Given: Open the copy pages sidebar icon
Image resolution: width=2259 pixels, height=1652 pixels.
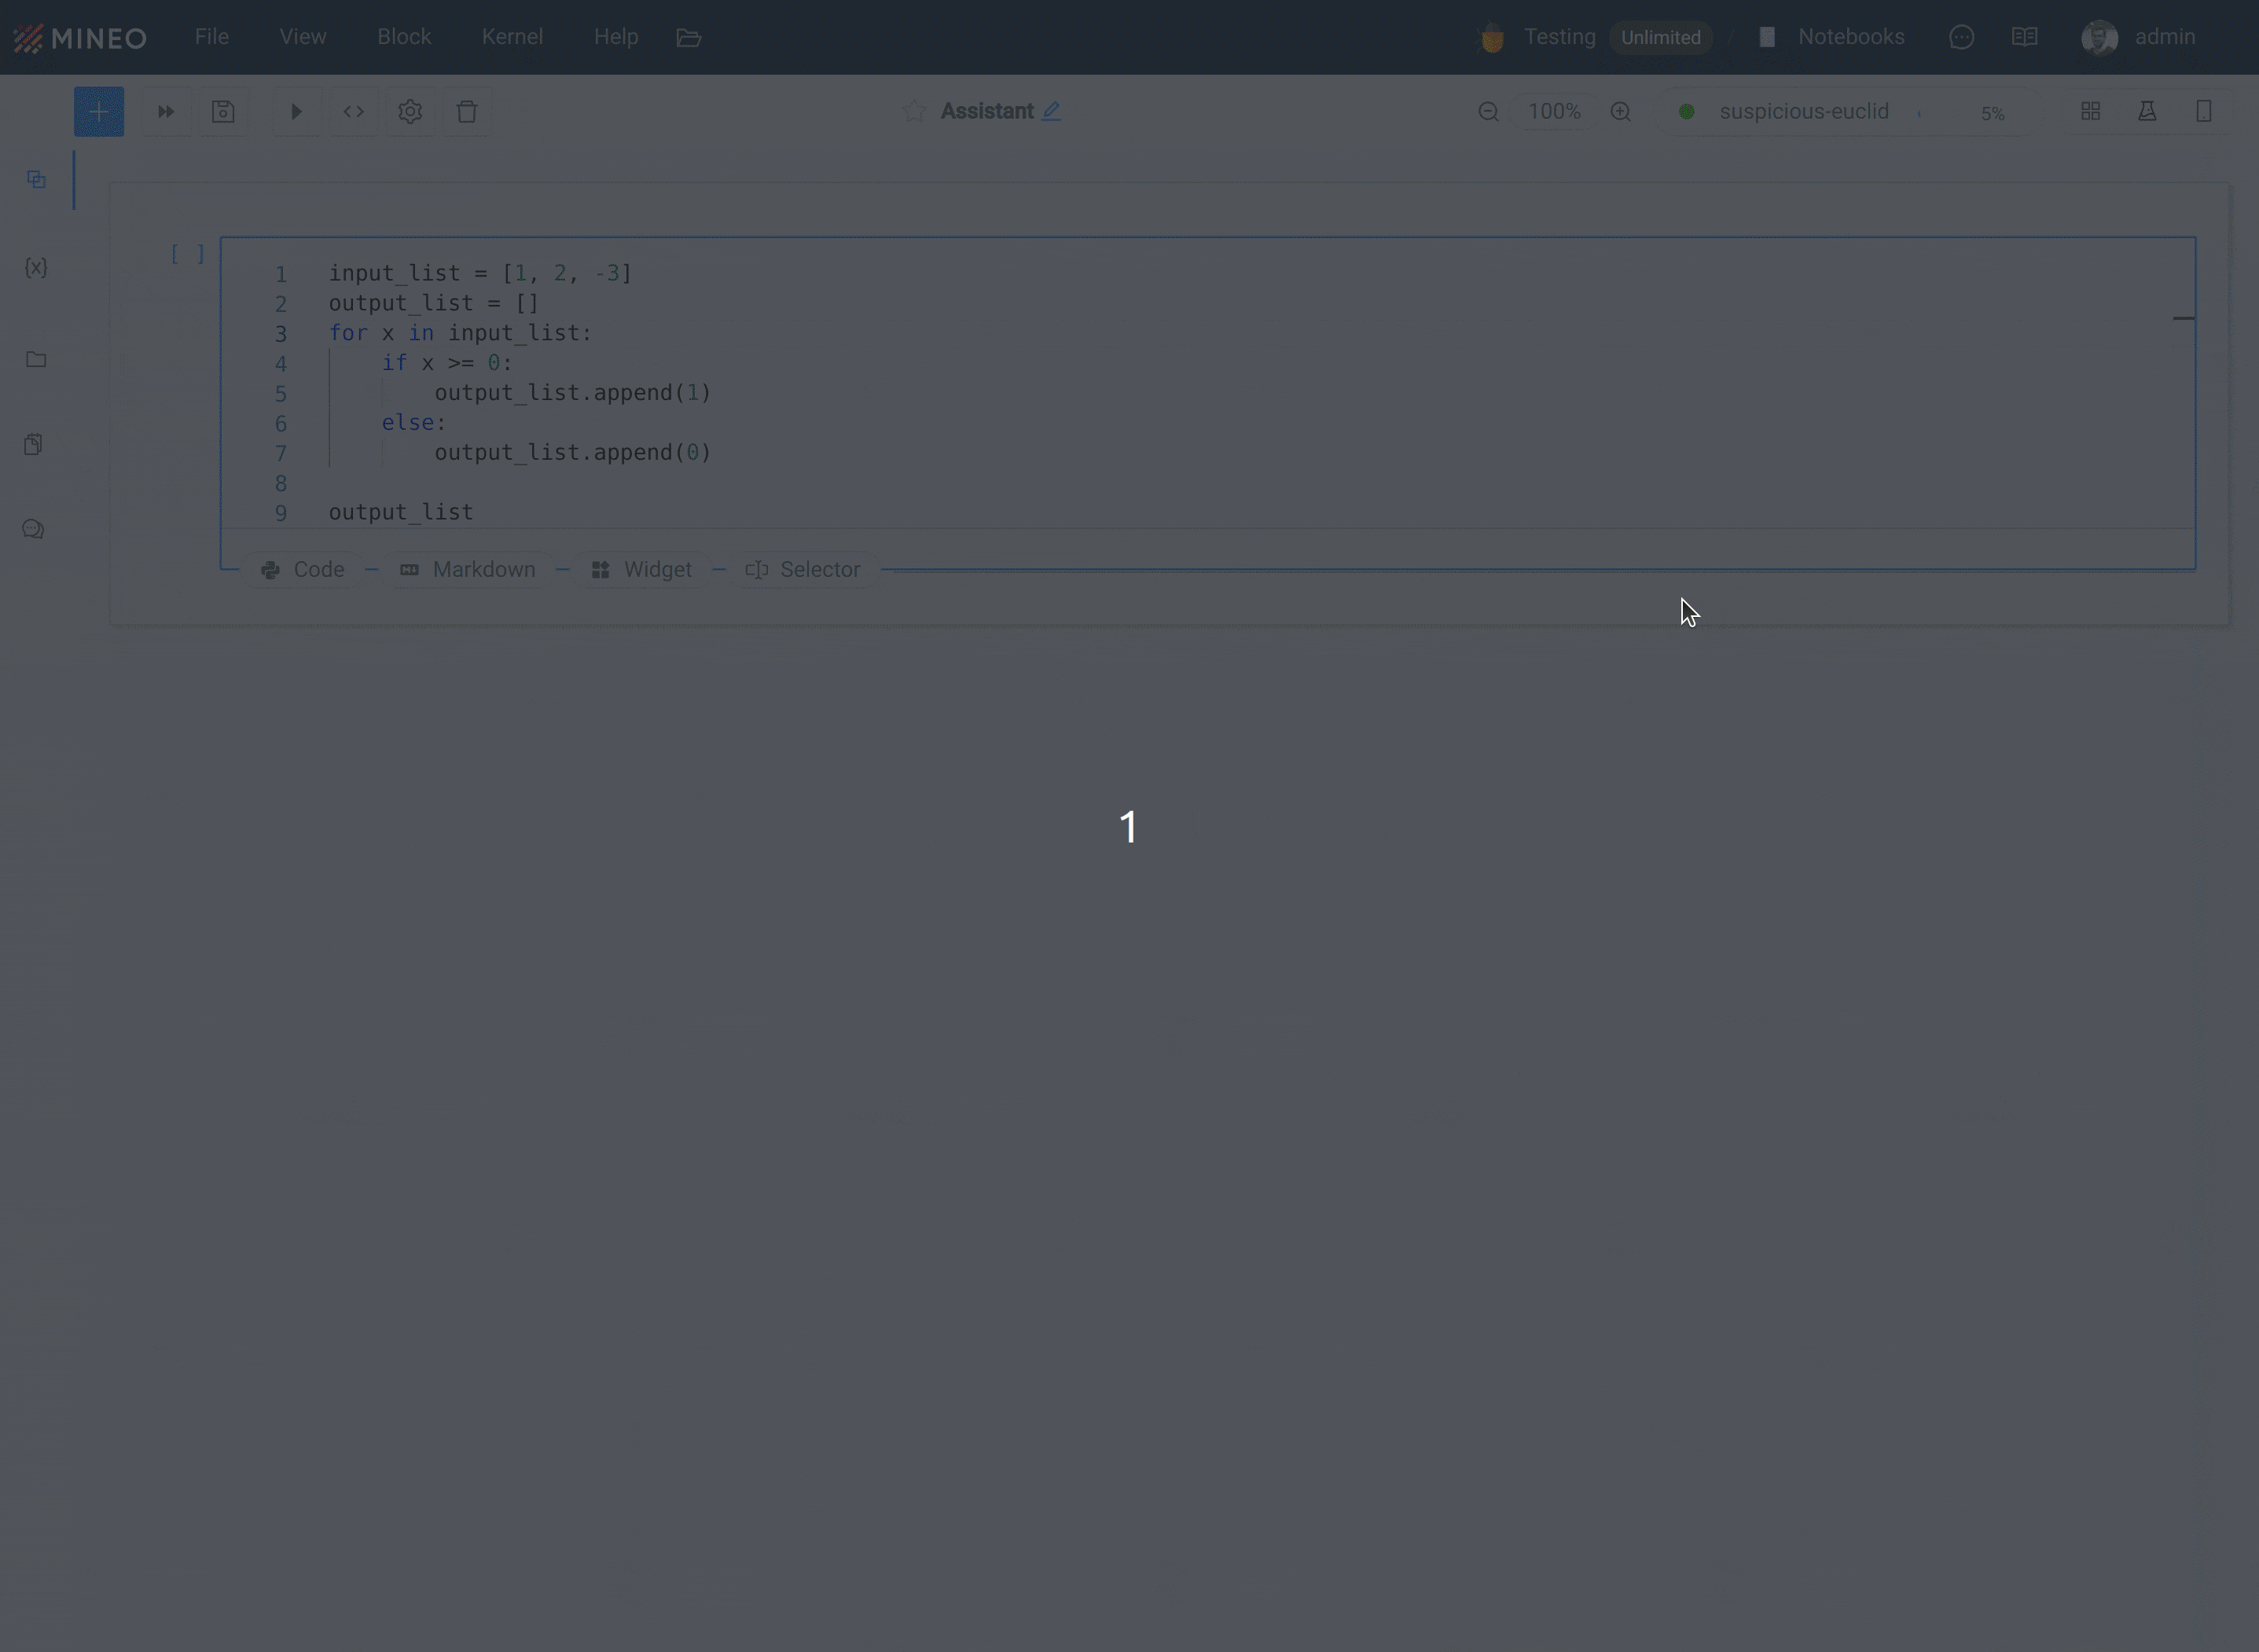Looking at the screenshot, I should click(33, 444).
